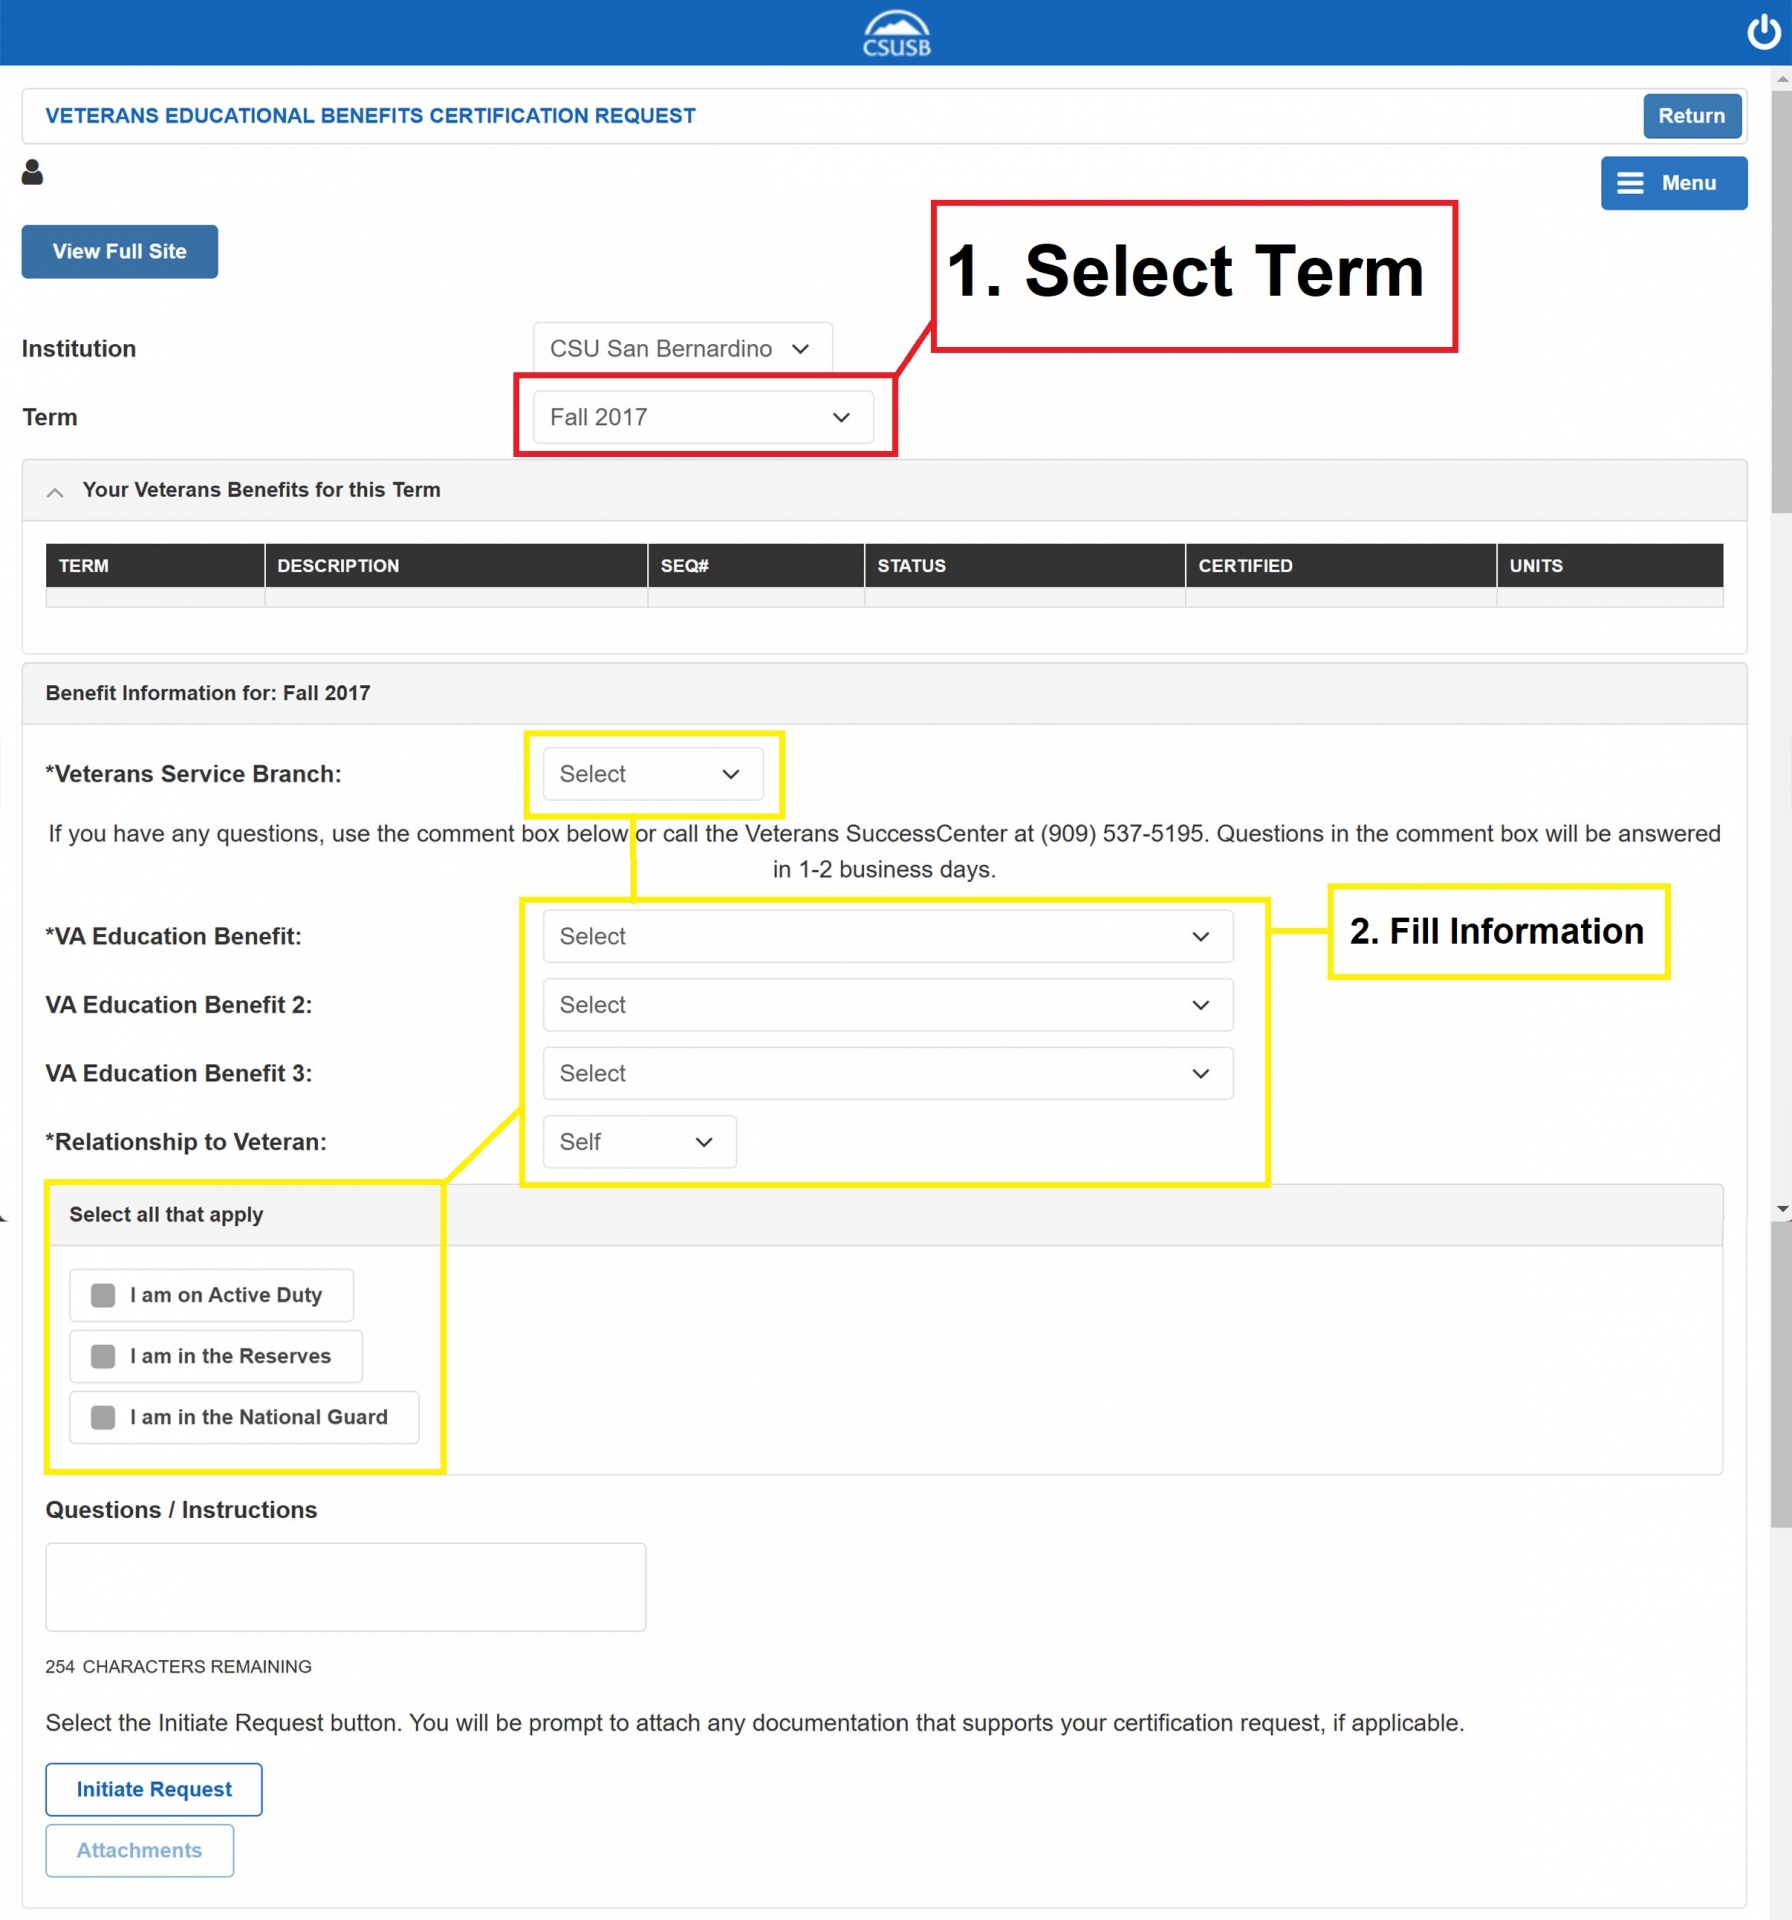Click the Questions / Instructions text box
This screenshot has height=1920, width=1792.
tap(345, 1587)
